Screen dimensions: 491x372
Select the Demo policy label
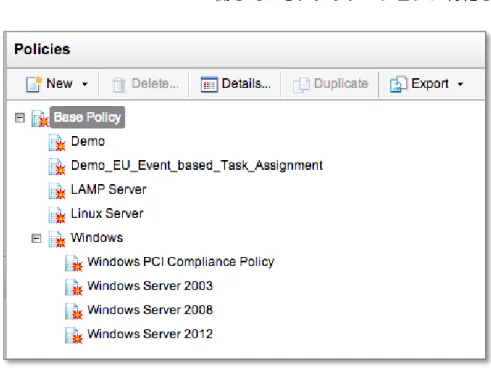pos(88,141)
